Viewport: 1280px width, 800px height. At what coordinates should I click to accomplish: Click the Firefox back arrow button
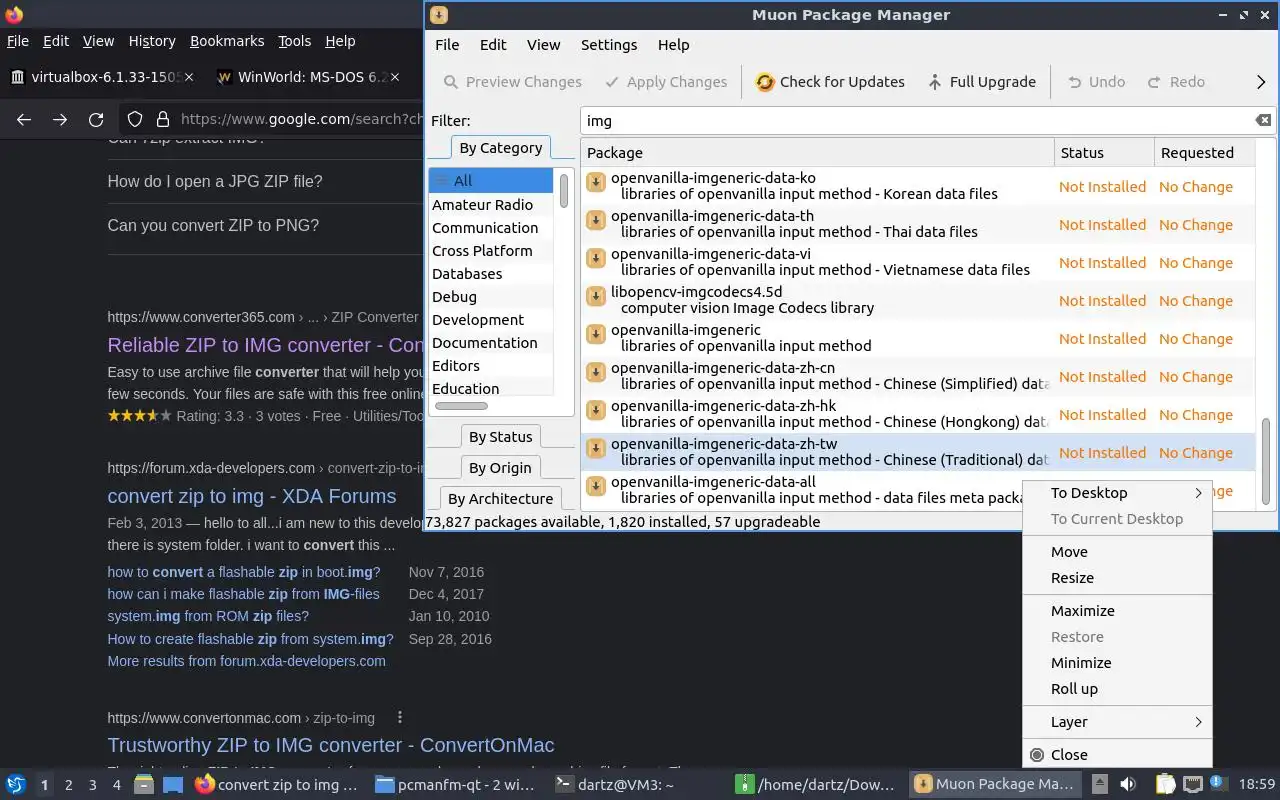(x=24, y=119)
